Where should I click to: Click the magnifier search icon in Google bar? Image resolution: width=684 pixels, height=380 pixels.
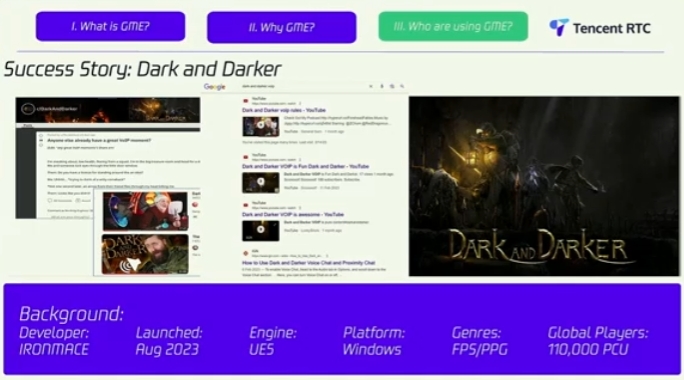coord(402,86)
